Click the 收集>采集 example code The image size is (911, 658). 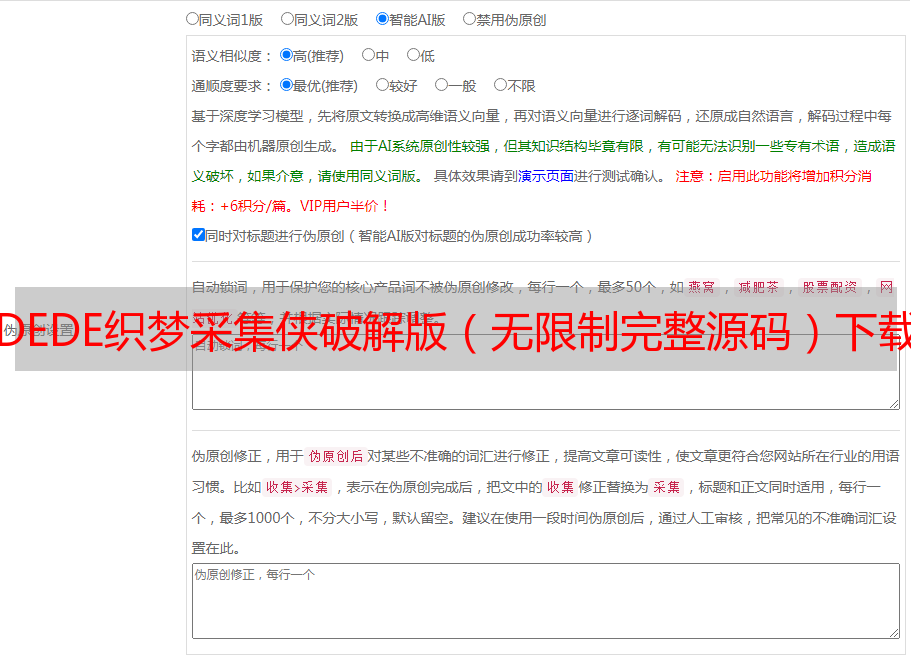(x=297, y=487)
